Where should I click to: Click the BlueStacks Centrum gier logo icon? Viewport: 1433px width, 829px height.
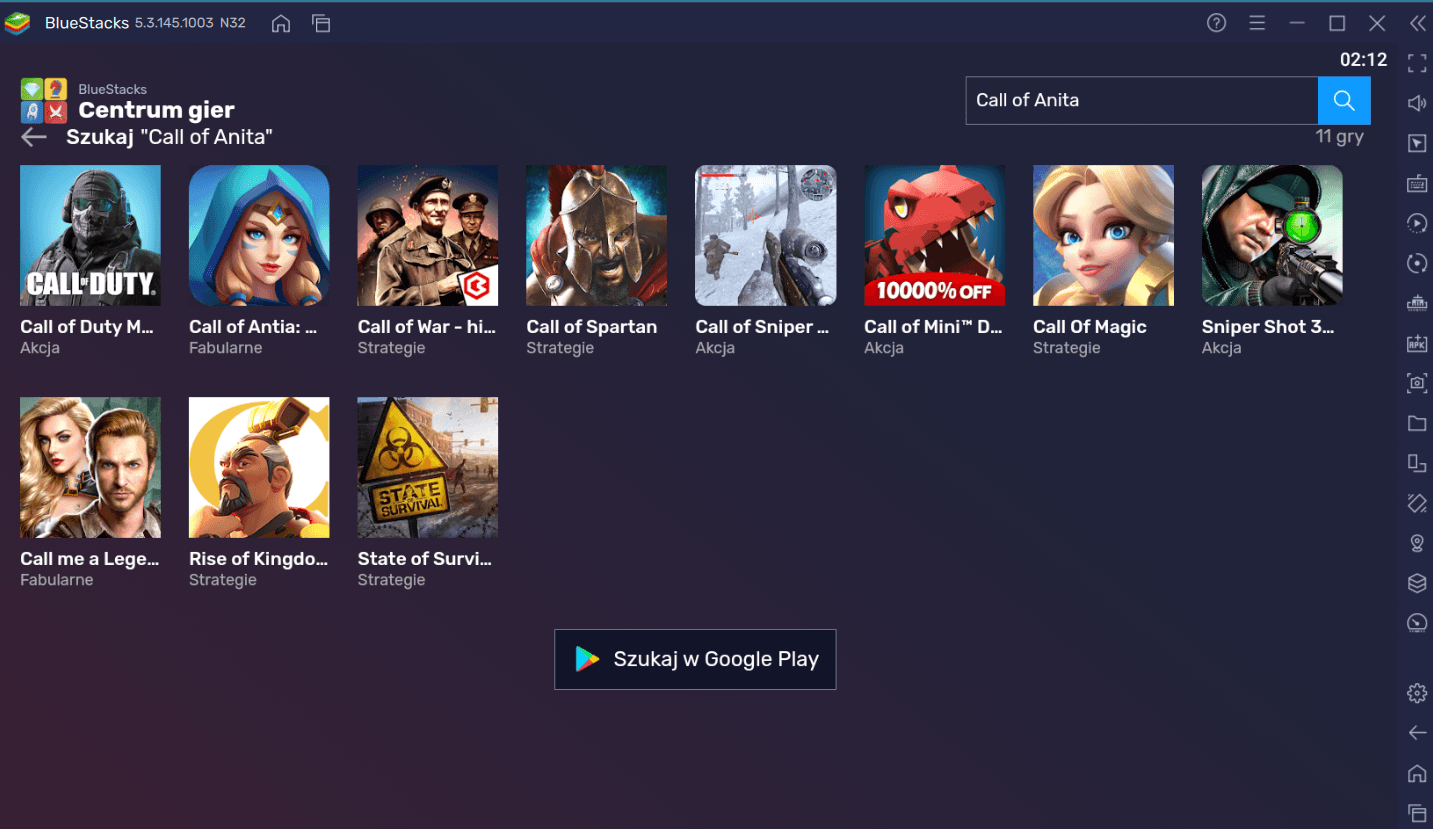[x=44, y=100]
